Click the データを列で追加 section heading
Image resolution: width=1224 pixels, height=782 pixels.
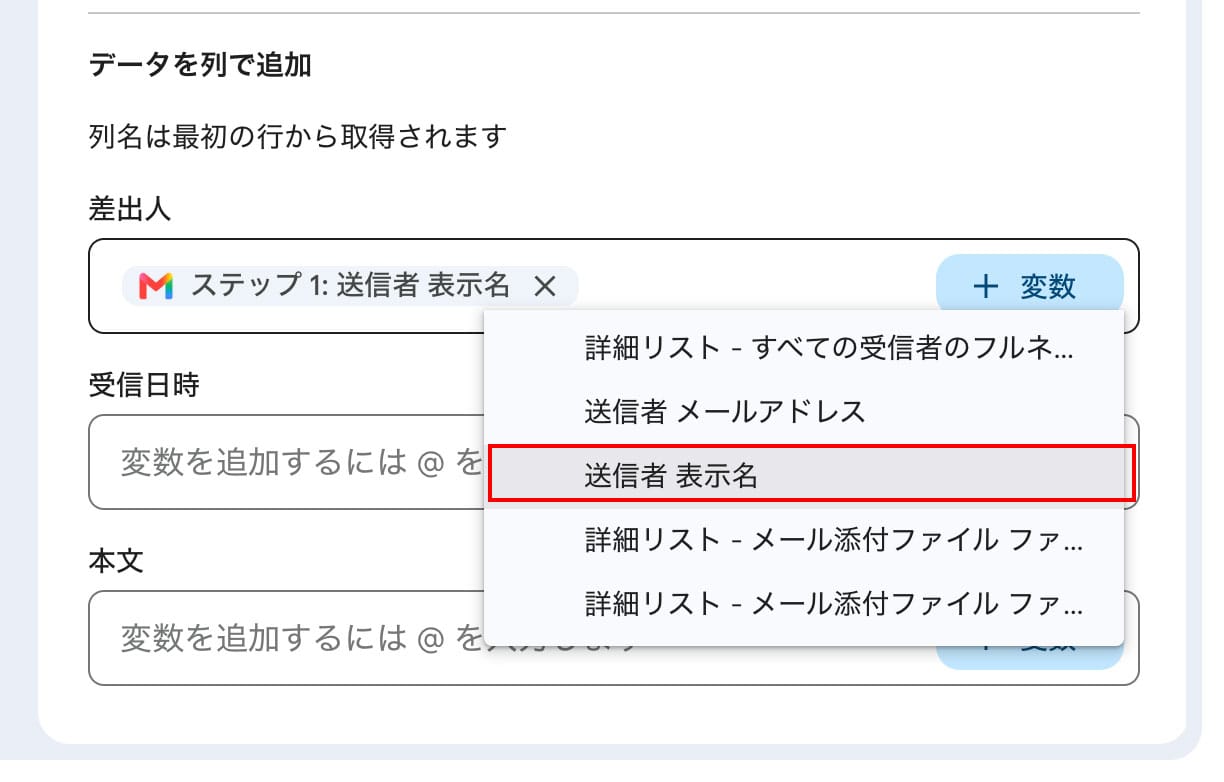coord(200,65)
